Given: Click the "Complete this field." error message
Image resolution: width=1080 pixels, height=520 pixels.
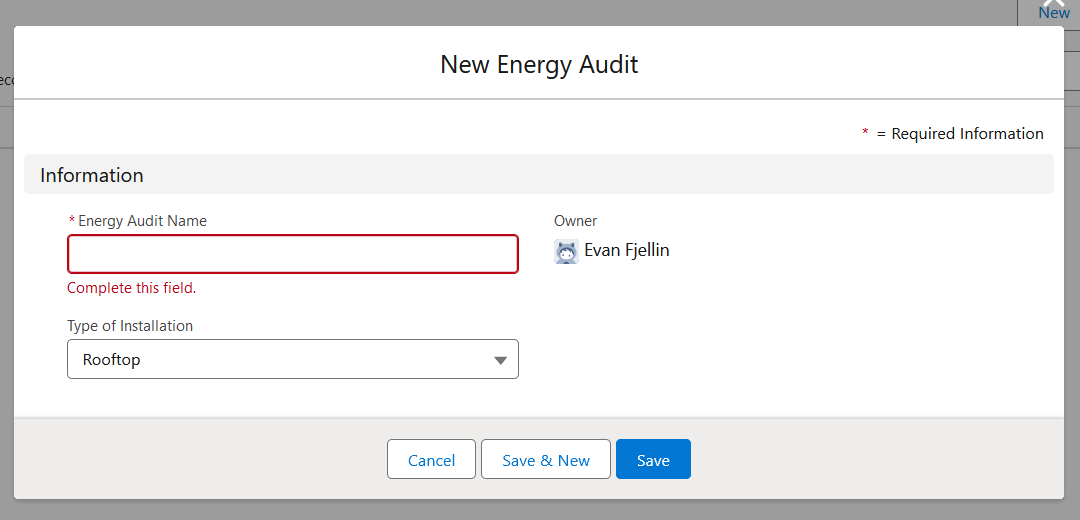Looking at the screenshot, I should [132, 288].
